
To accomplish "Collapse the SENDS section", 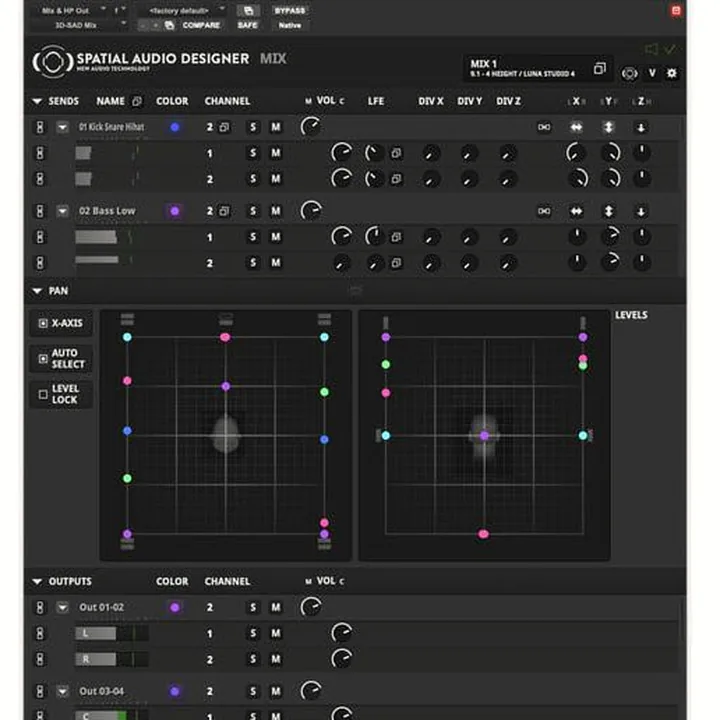I will (37, 101).
